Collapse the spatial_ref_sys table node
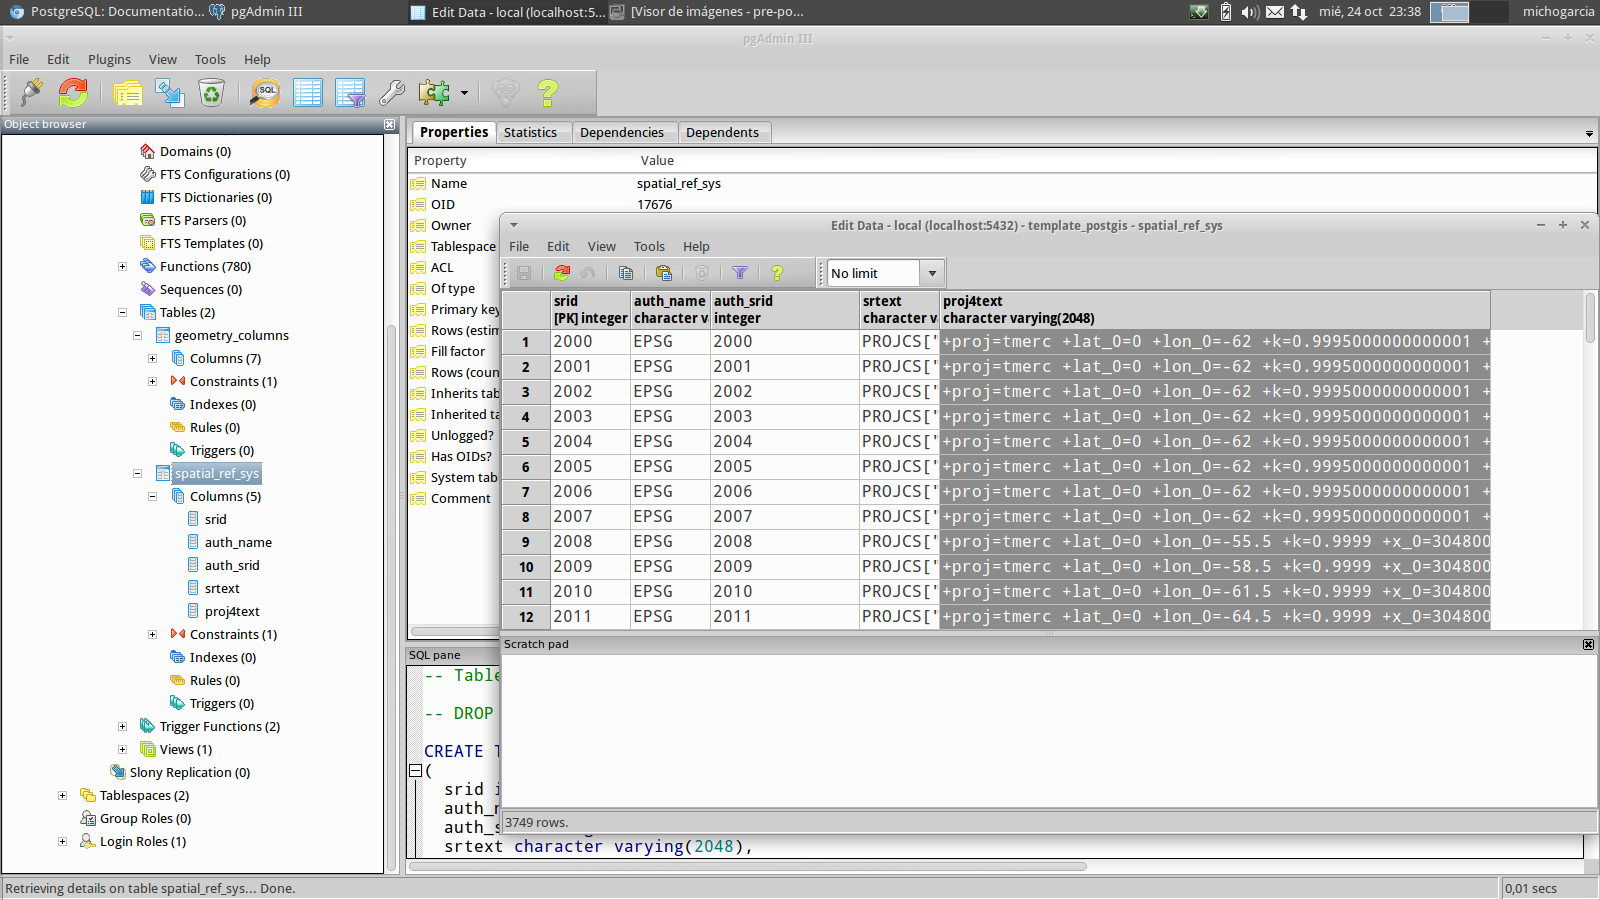Viewport: 1600px width, 900px height. [137, 474]
